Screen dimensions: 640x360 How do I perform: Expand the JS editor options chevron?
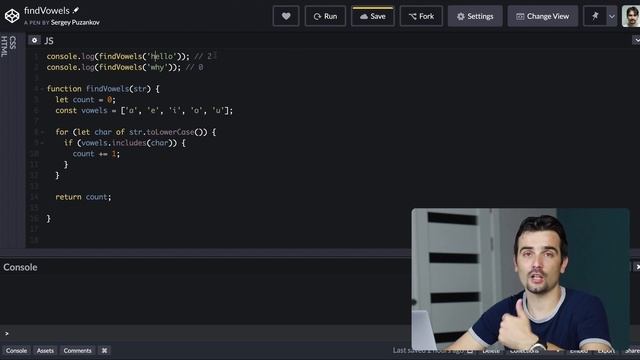tap(636, 40)
